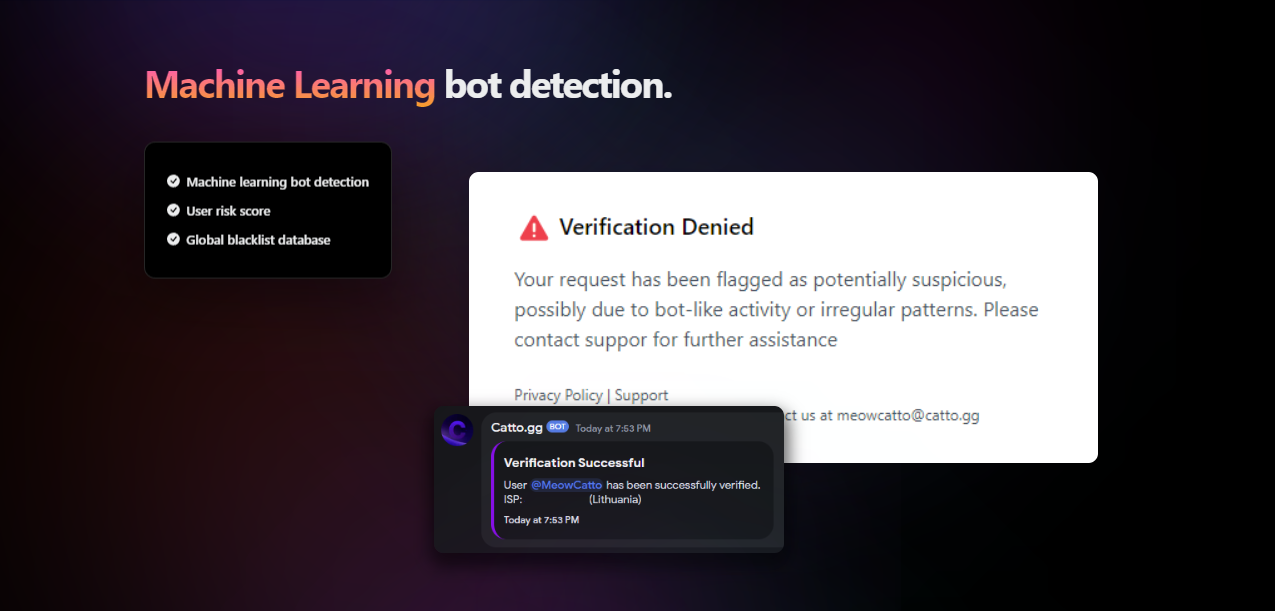1275x611 pixels.
Task: Click the timestamp at the embed's bottom
Action: click(541, 520)
